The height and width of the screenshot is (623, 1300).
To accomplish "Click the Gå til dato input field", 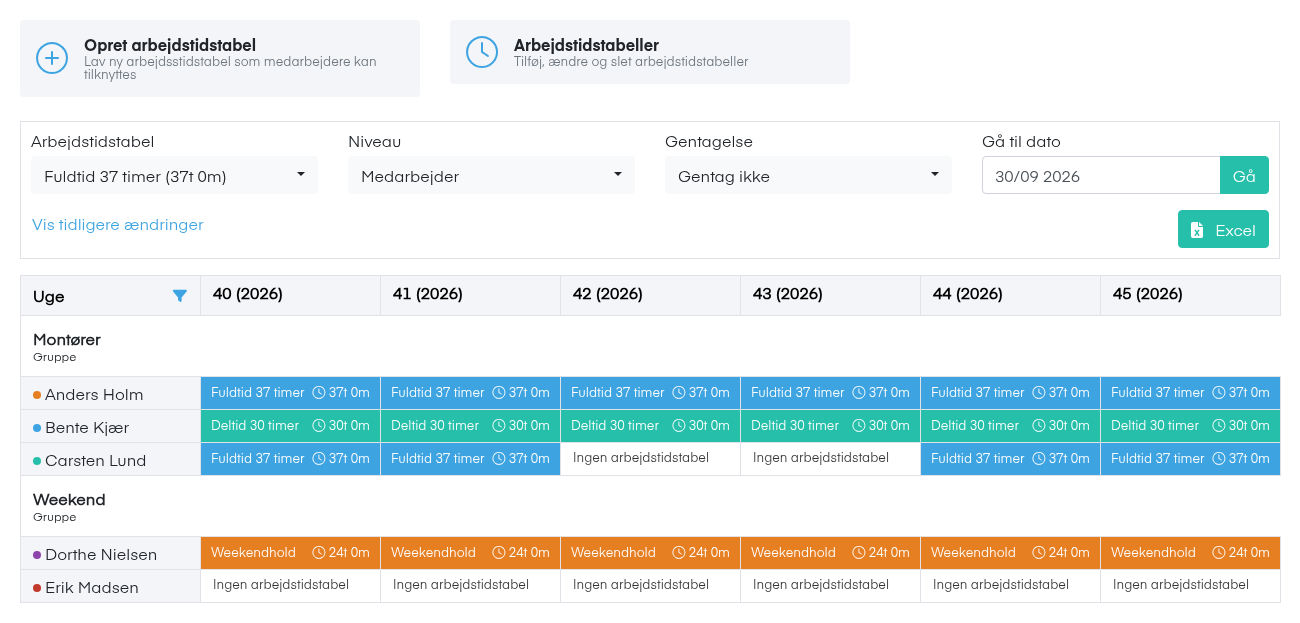I will [x=1101, y=176].
